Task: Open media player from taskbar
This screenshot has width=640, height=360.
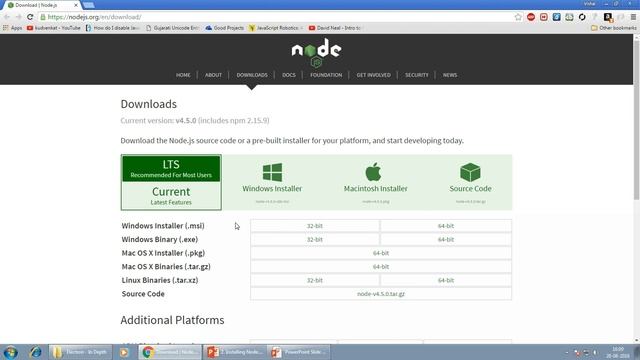Action: 124,352
